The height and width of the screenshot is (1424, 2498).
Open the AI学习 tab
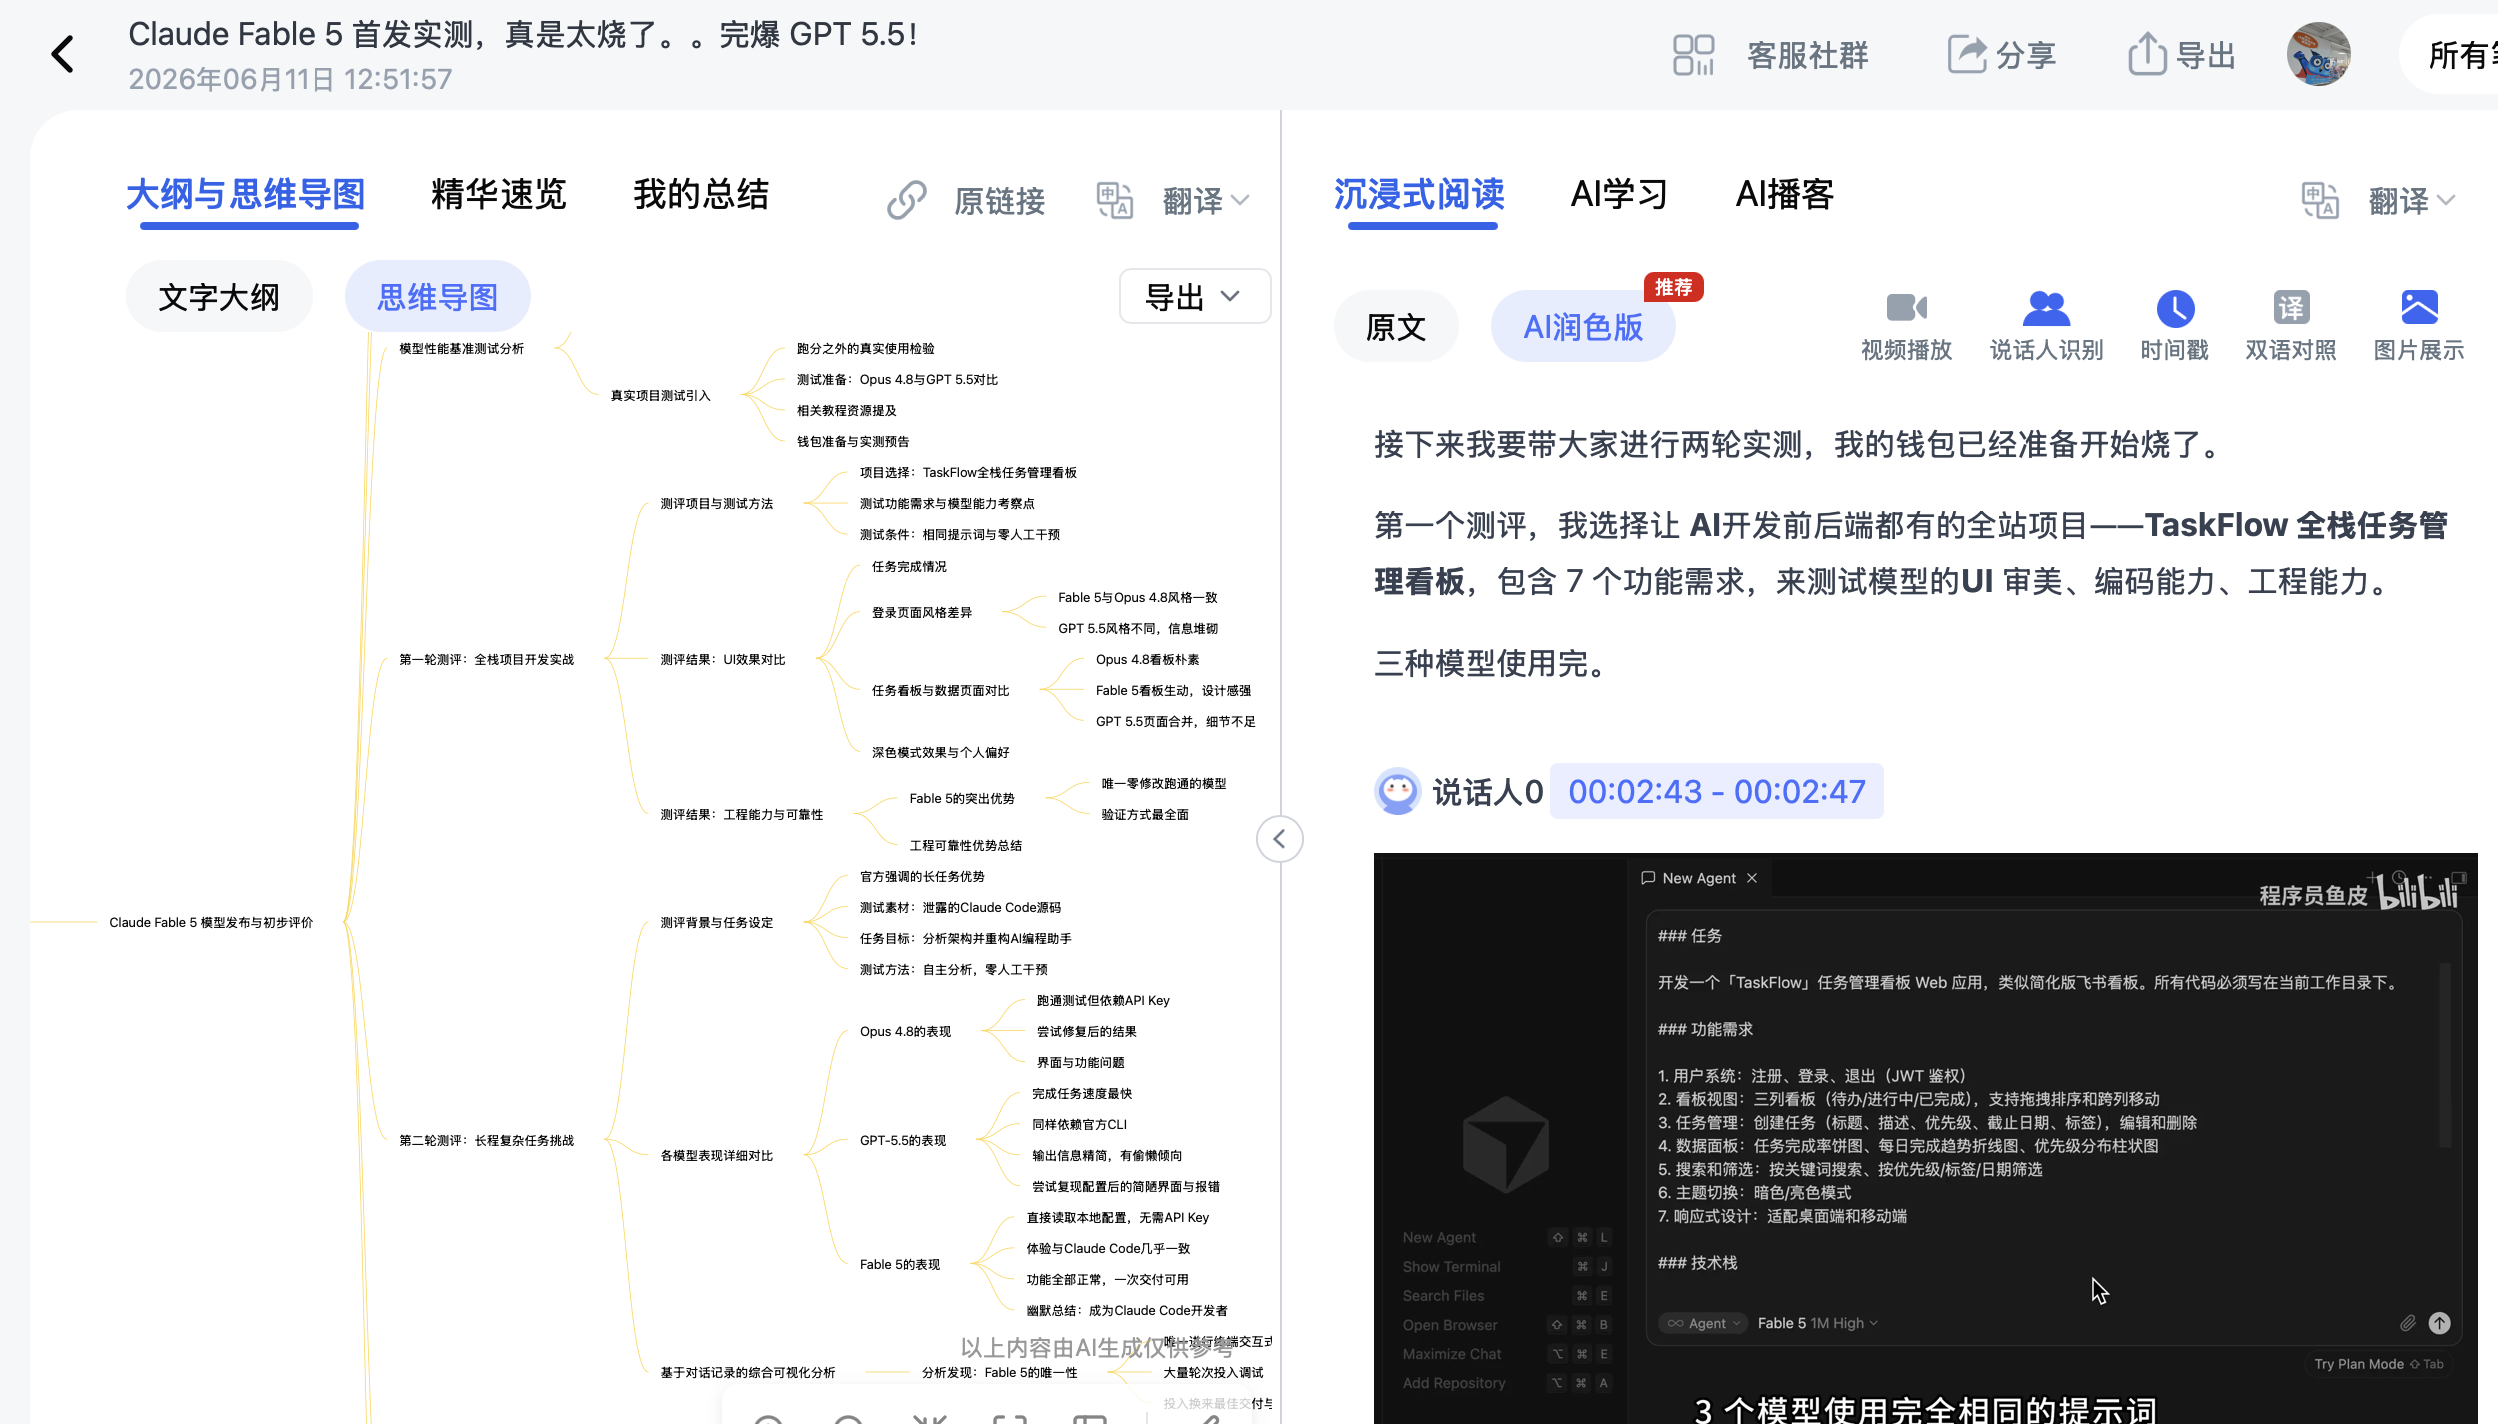tap(1619, 194)
